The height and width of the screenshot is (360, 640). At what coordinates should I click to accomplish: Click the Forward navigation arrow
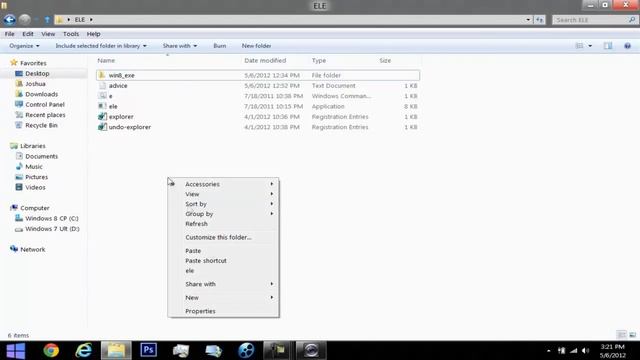click(24, 19)
